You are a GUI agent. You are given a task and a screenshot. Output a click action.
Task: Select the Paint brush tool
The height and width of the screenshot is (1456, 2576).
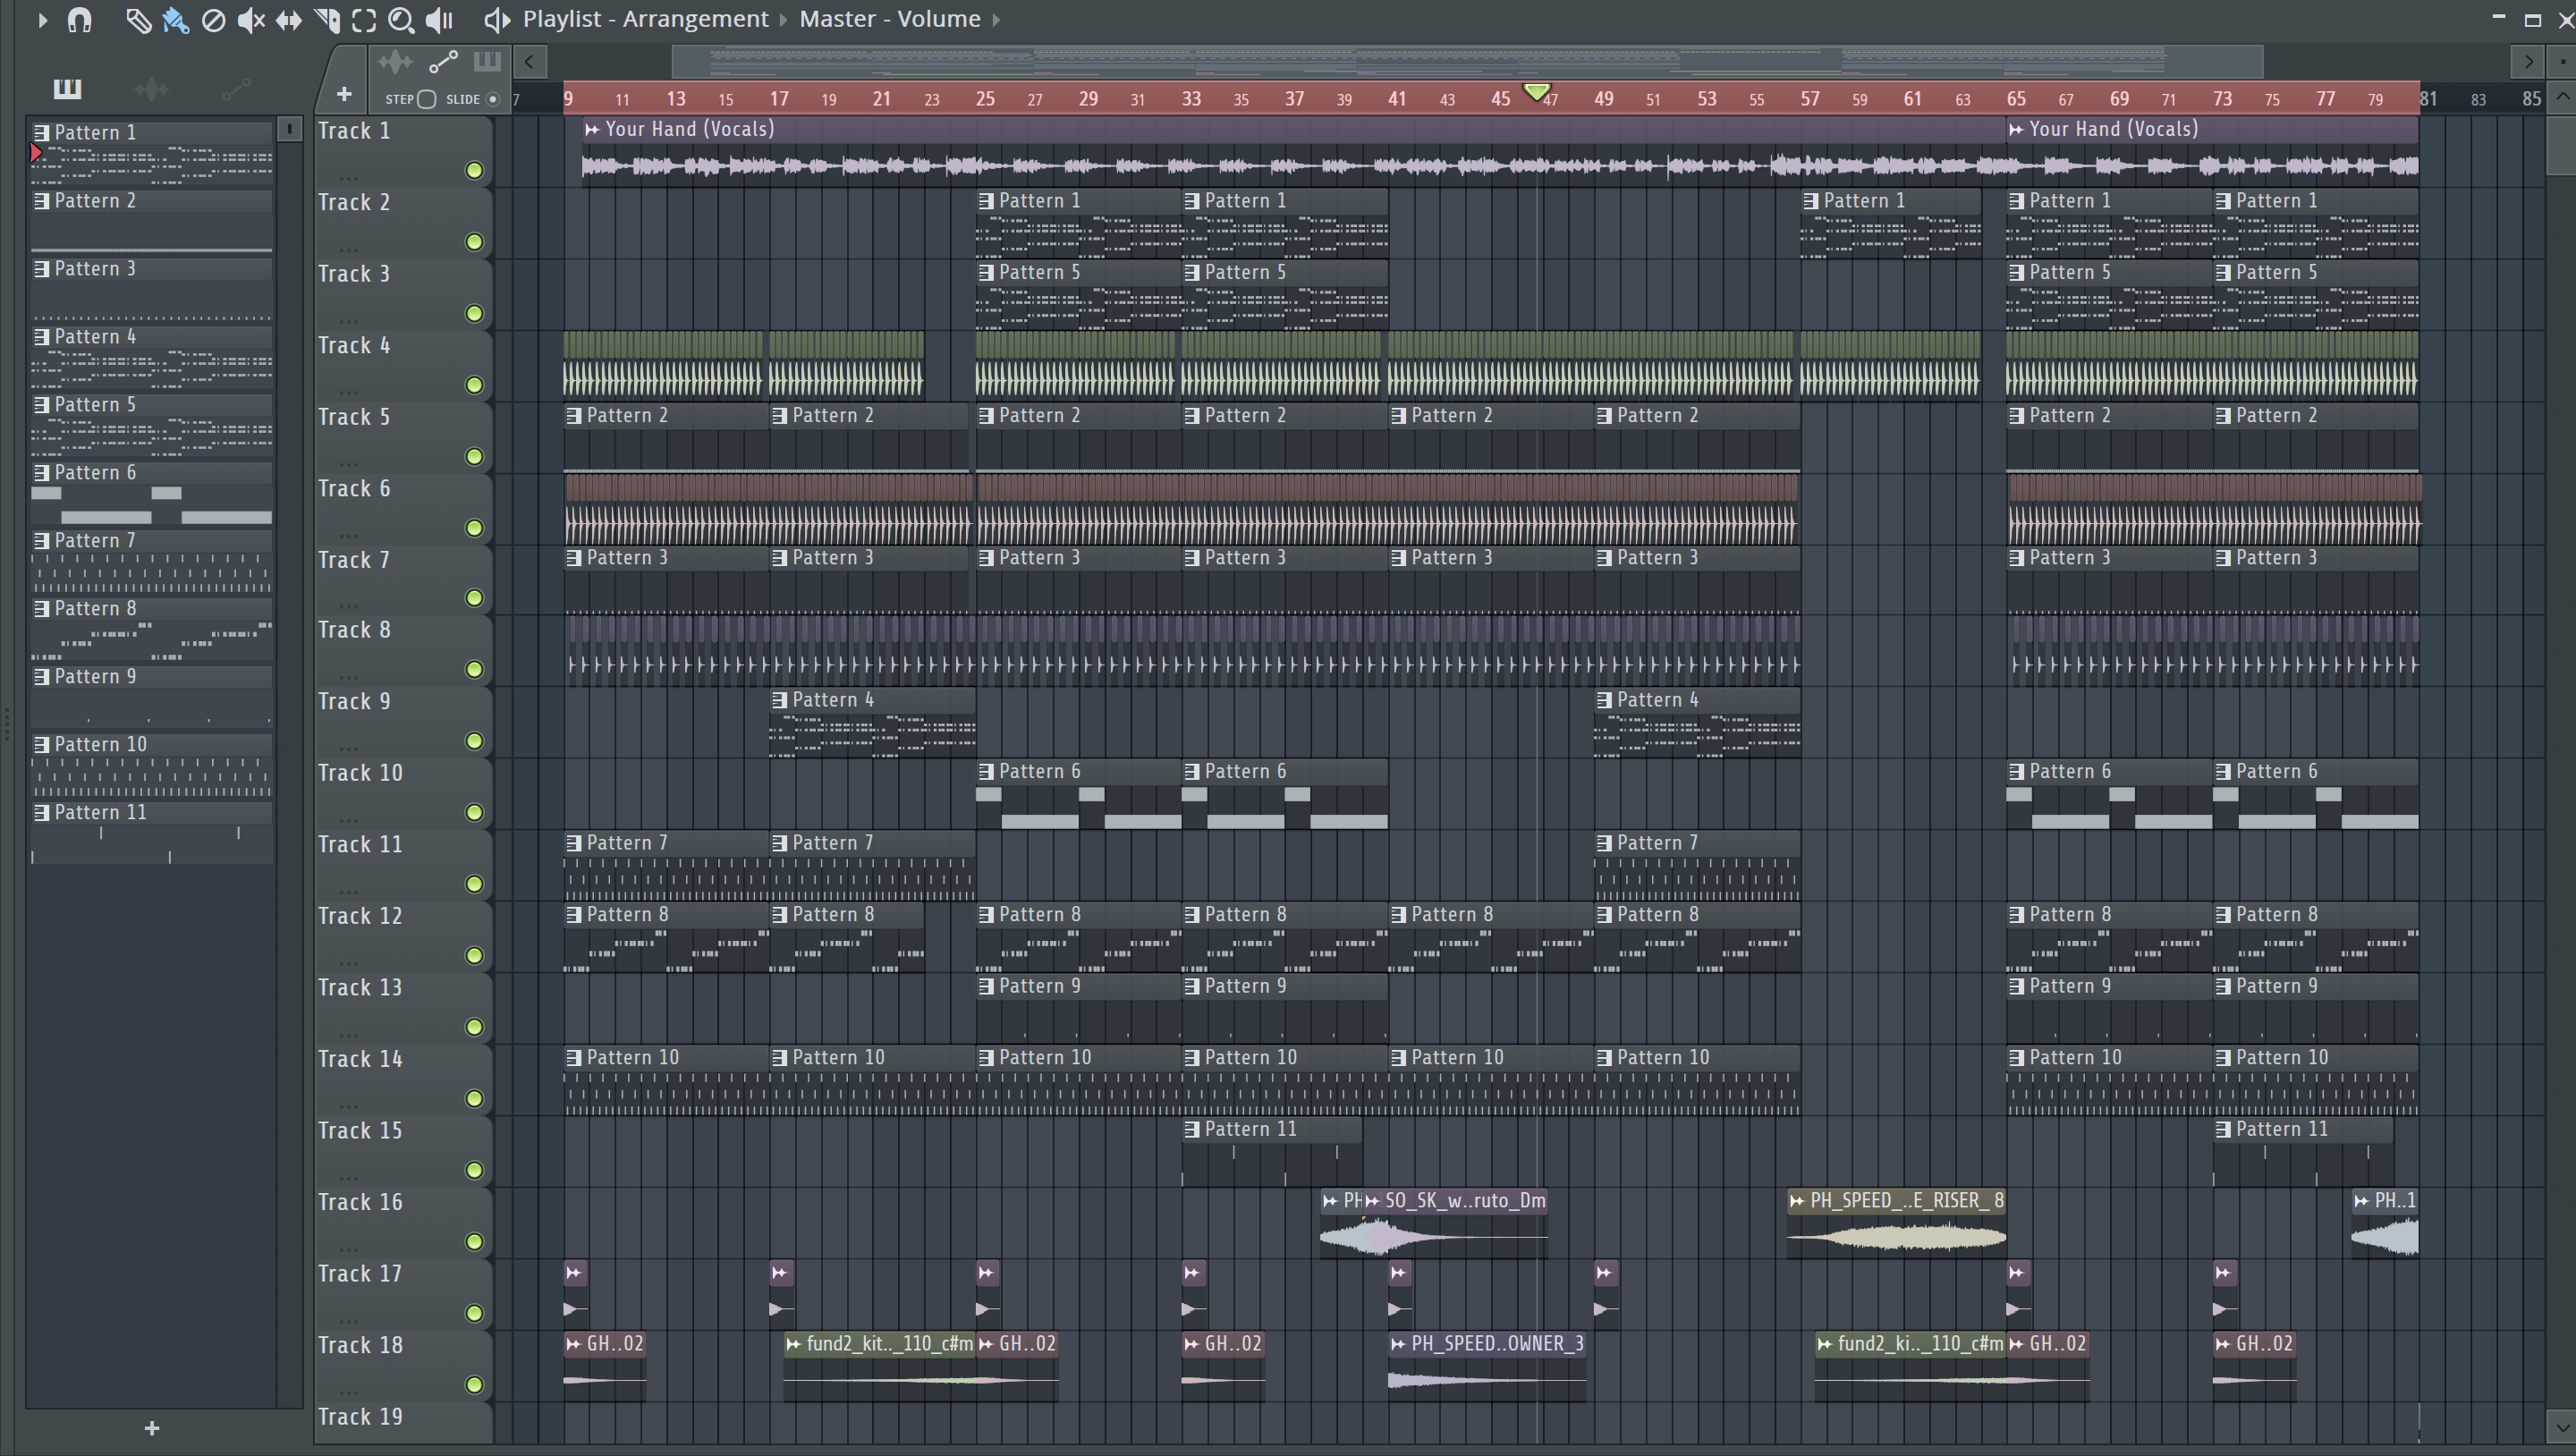[176, 20]
